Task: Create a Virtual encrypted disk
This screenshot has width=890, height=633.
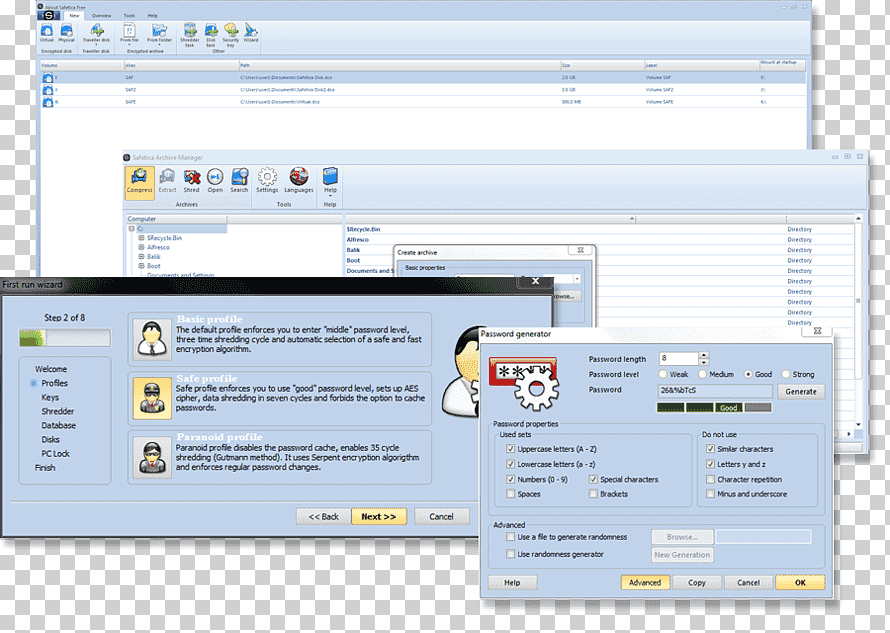Action: (x=47, y=33)
